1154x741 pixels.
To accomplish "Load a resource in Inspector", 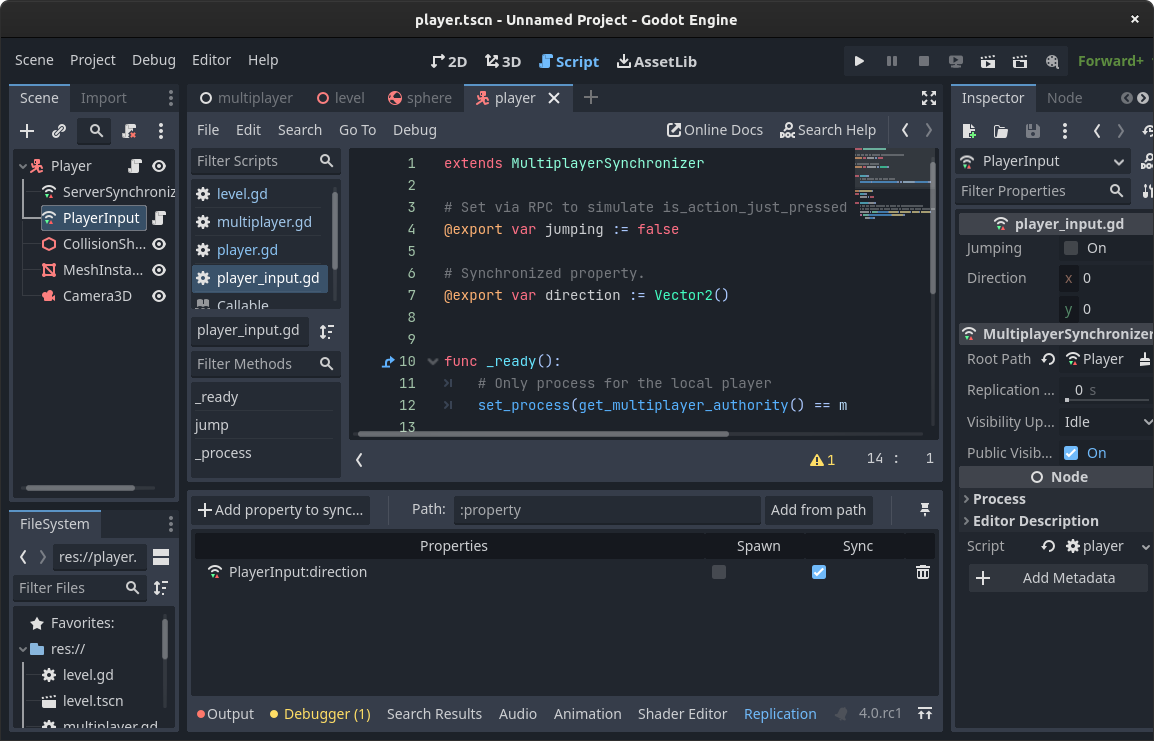I will (x=1000, y=131).
